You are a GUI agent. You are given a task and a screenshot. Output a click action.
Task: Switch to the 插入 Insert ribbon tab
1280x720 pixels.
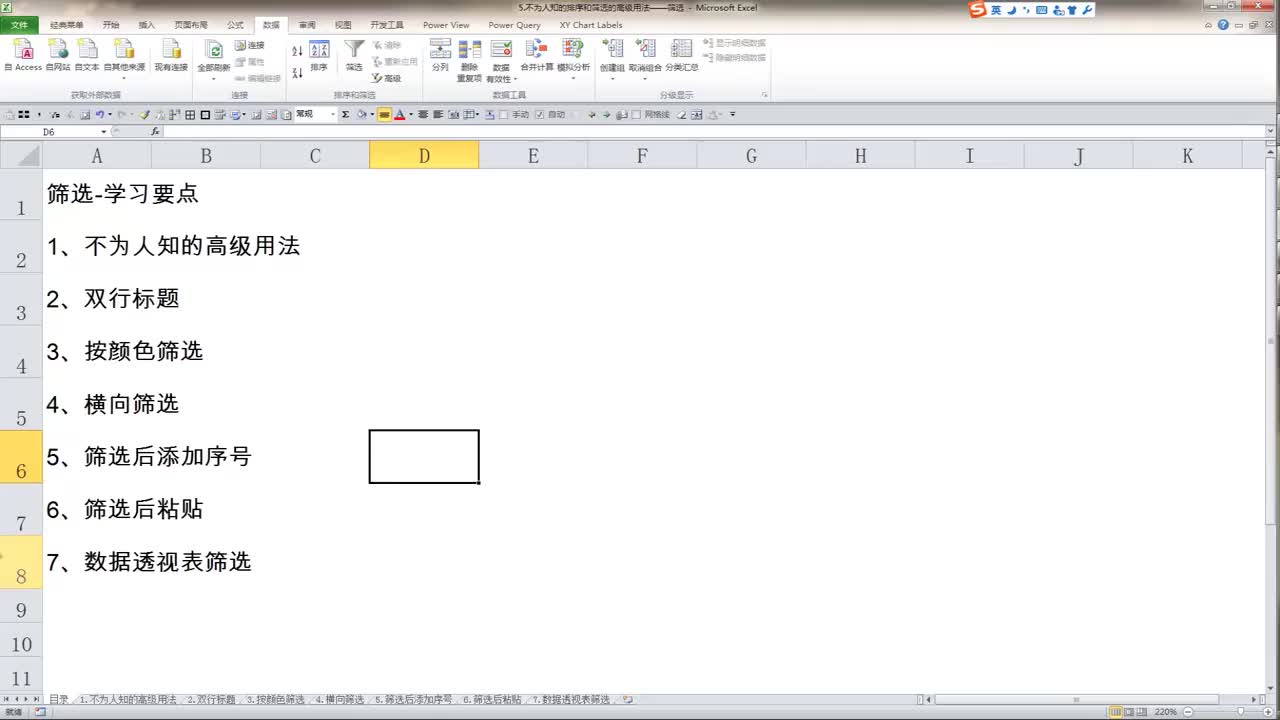coord(147,25)
